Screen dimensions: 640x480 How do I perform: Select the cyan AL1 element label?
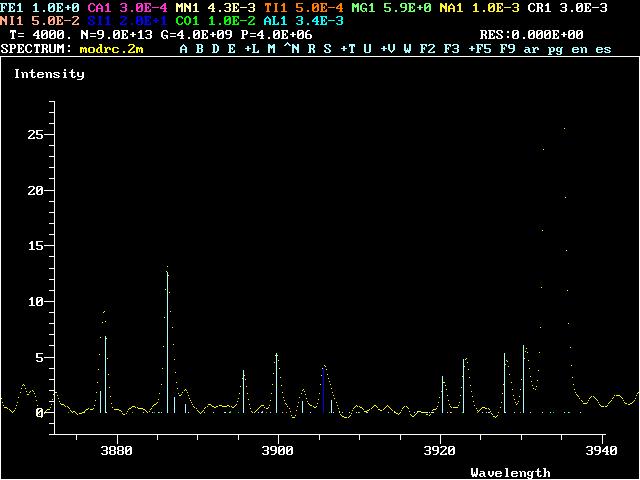click(x=276, y=20)
